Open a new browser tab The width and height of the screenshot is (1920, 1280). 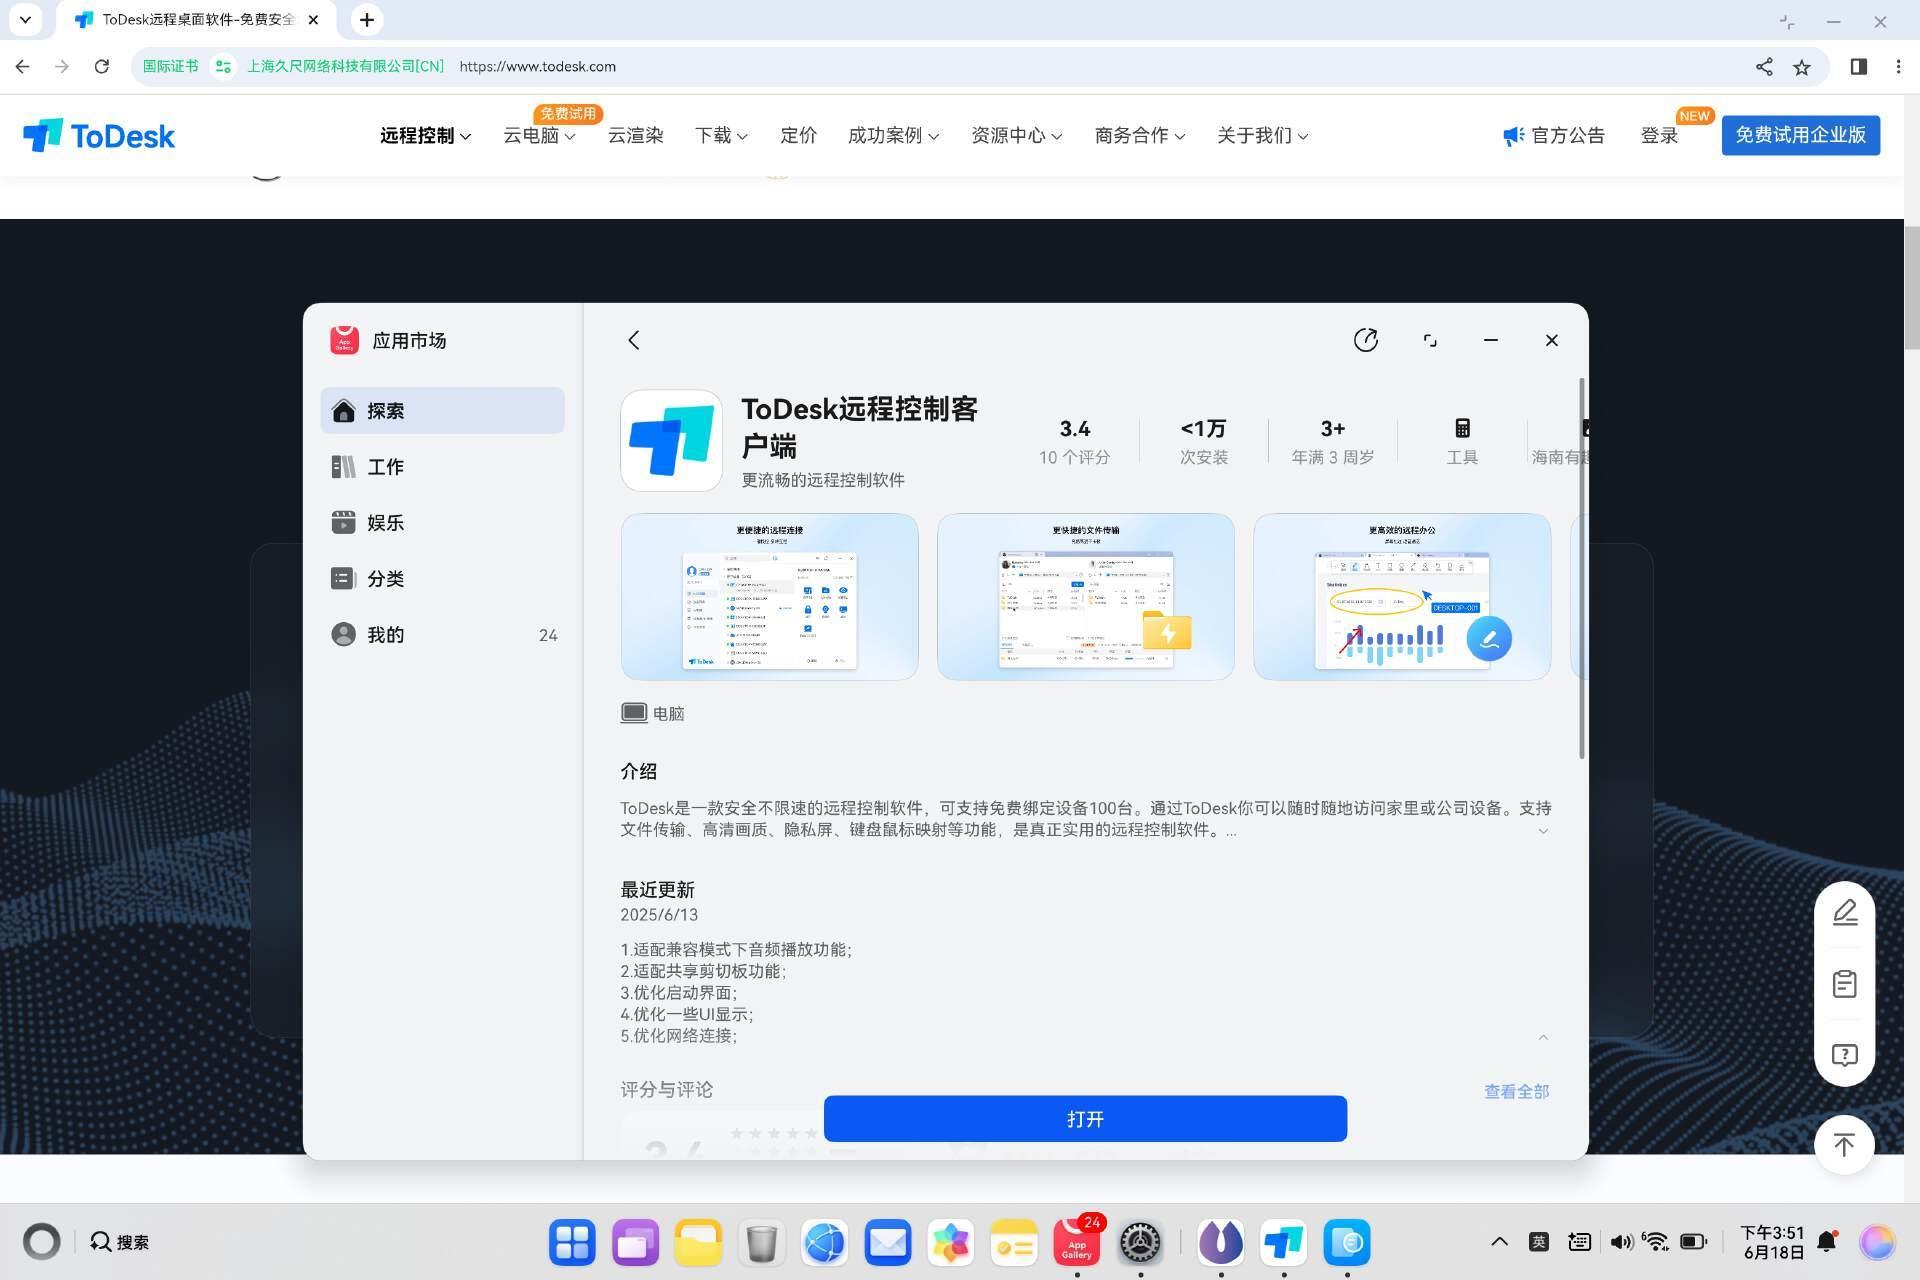point(367,20)
